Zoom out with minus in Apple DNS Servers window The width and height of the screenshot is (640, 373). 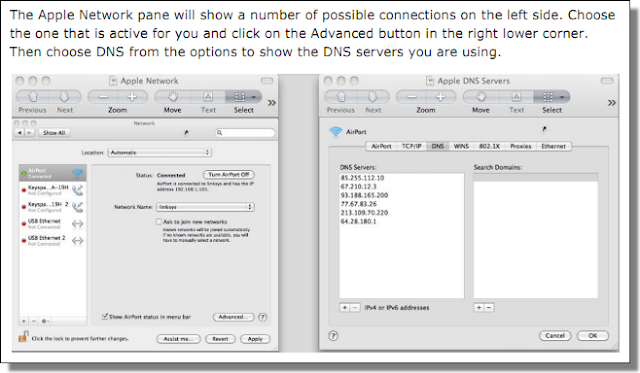tap(411, 97)
